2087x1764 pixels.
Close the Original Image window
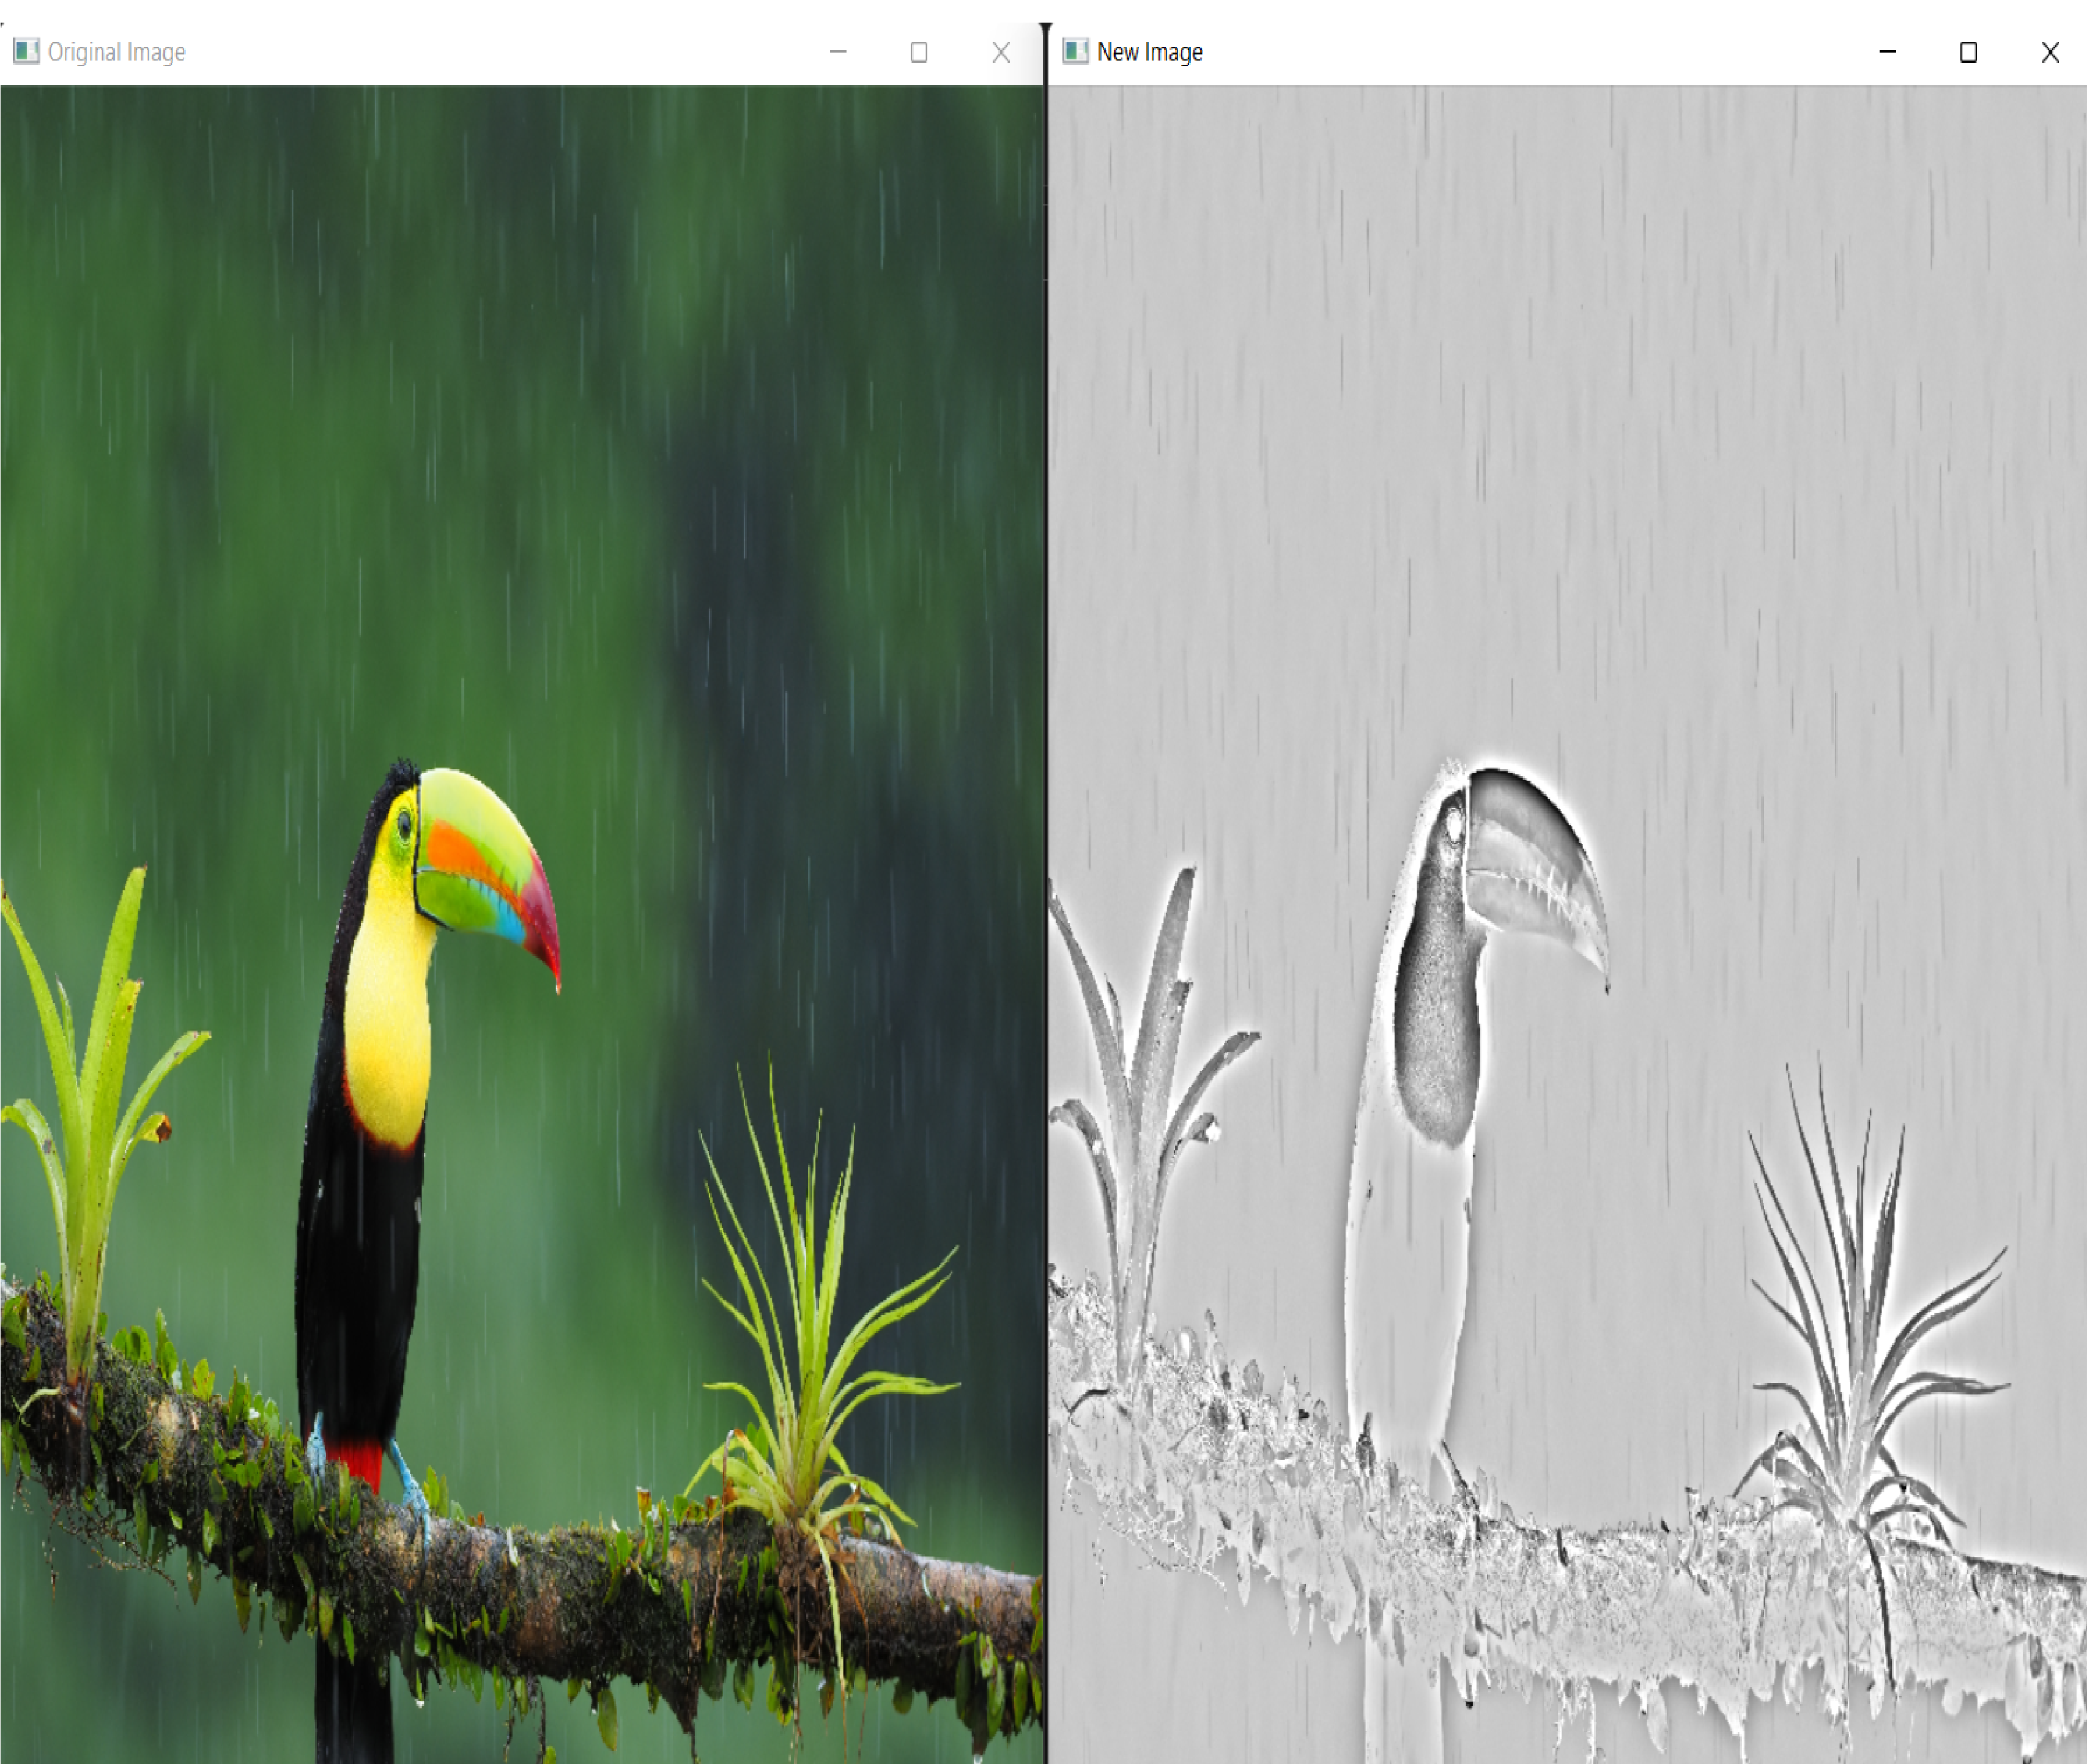click(1001, 52)
